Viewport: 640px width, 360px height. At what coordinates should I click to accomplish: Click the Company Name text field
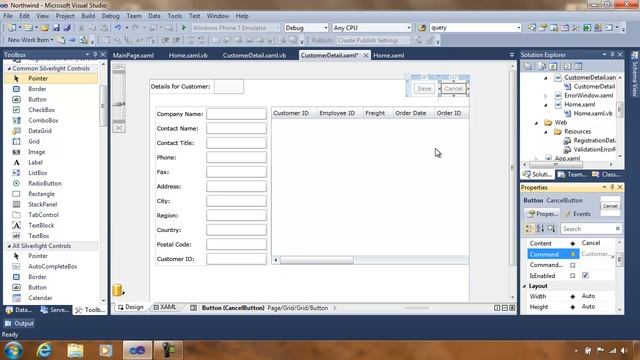[x=236, y=114]
